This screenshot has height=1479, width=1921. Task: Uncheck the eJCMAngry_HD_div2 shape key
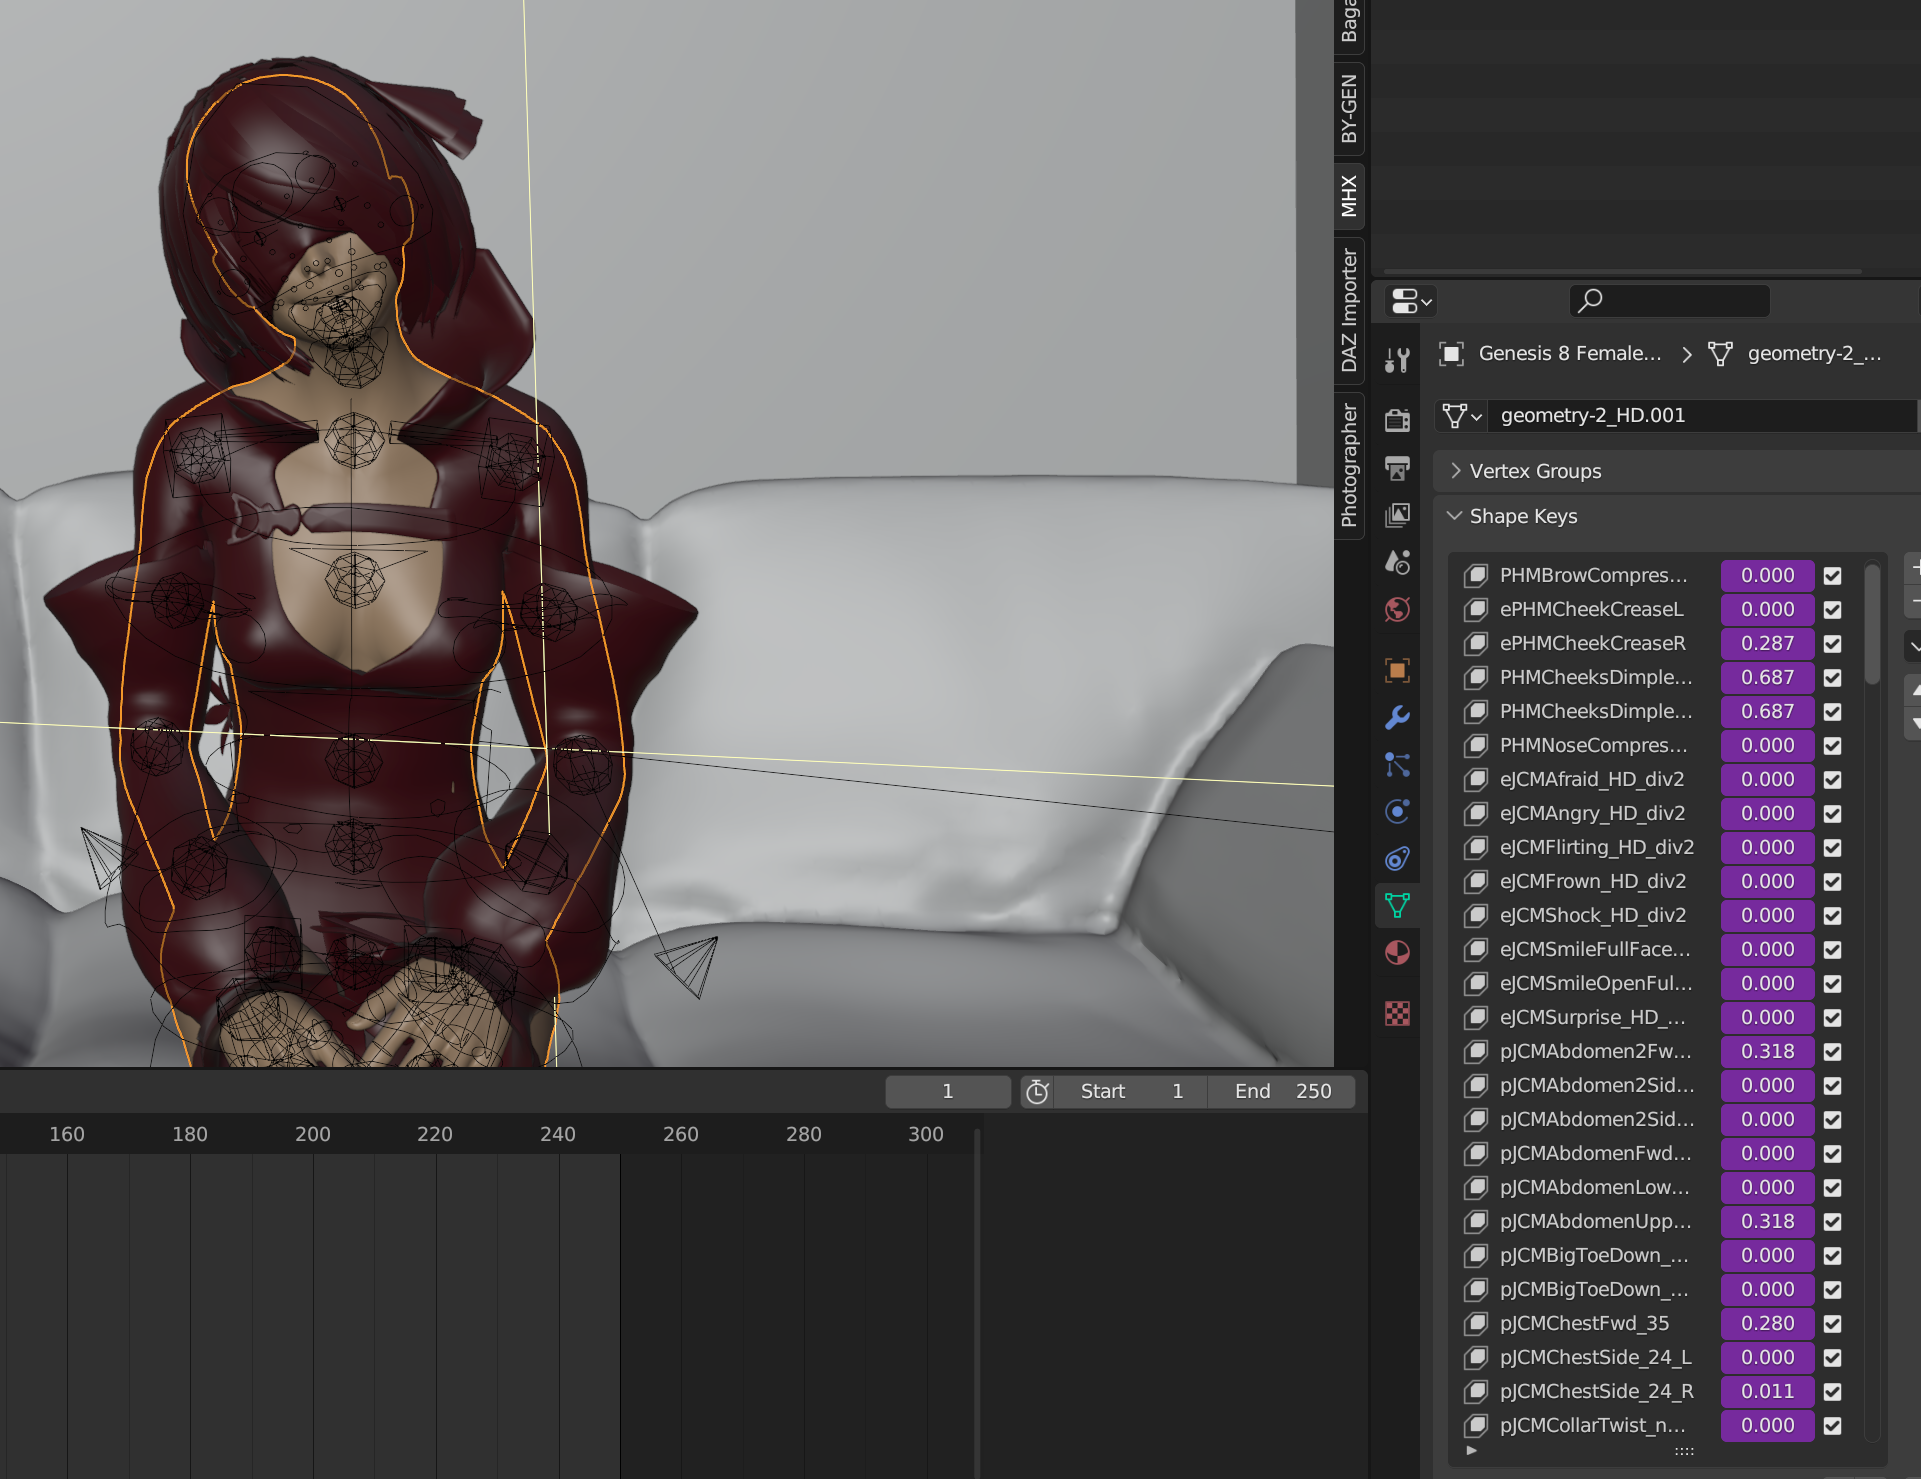coord(1832,814)
